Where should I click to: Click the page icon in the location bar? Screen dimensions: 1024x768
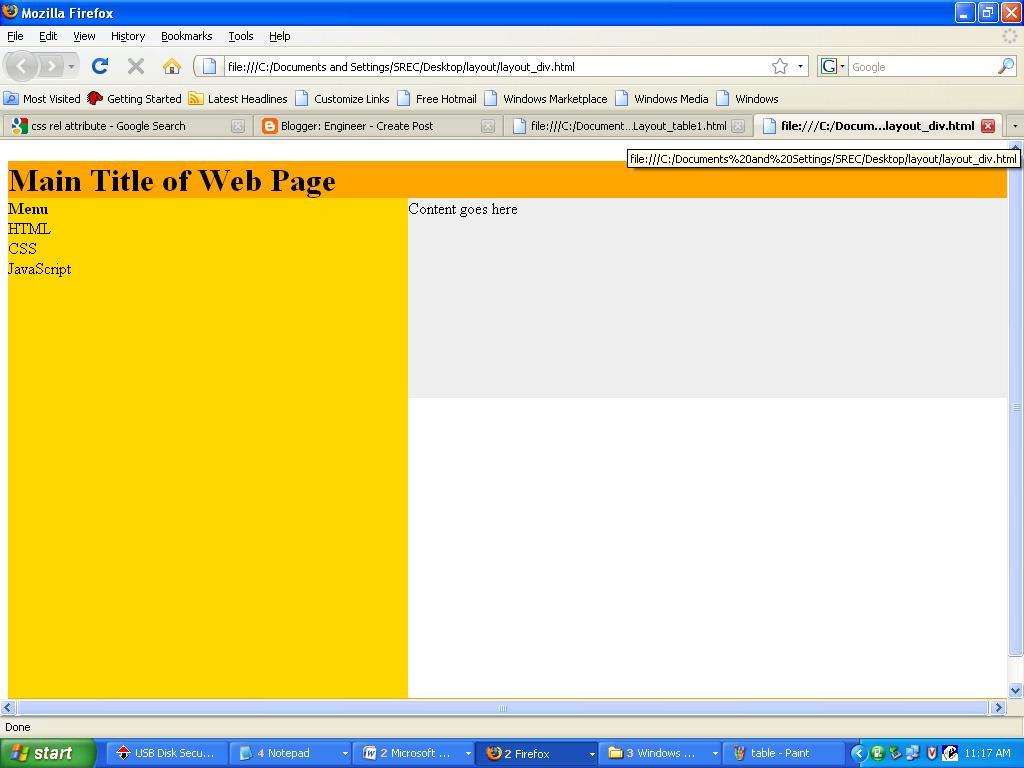click(x=207, y=66)
